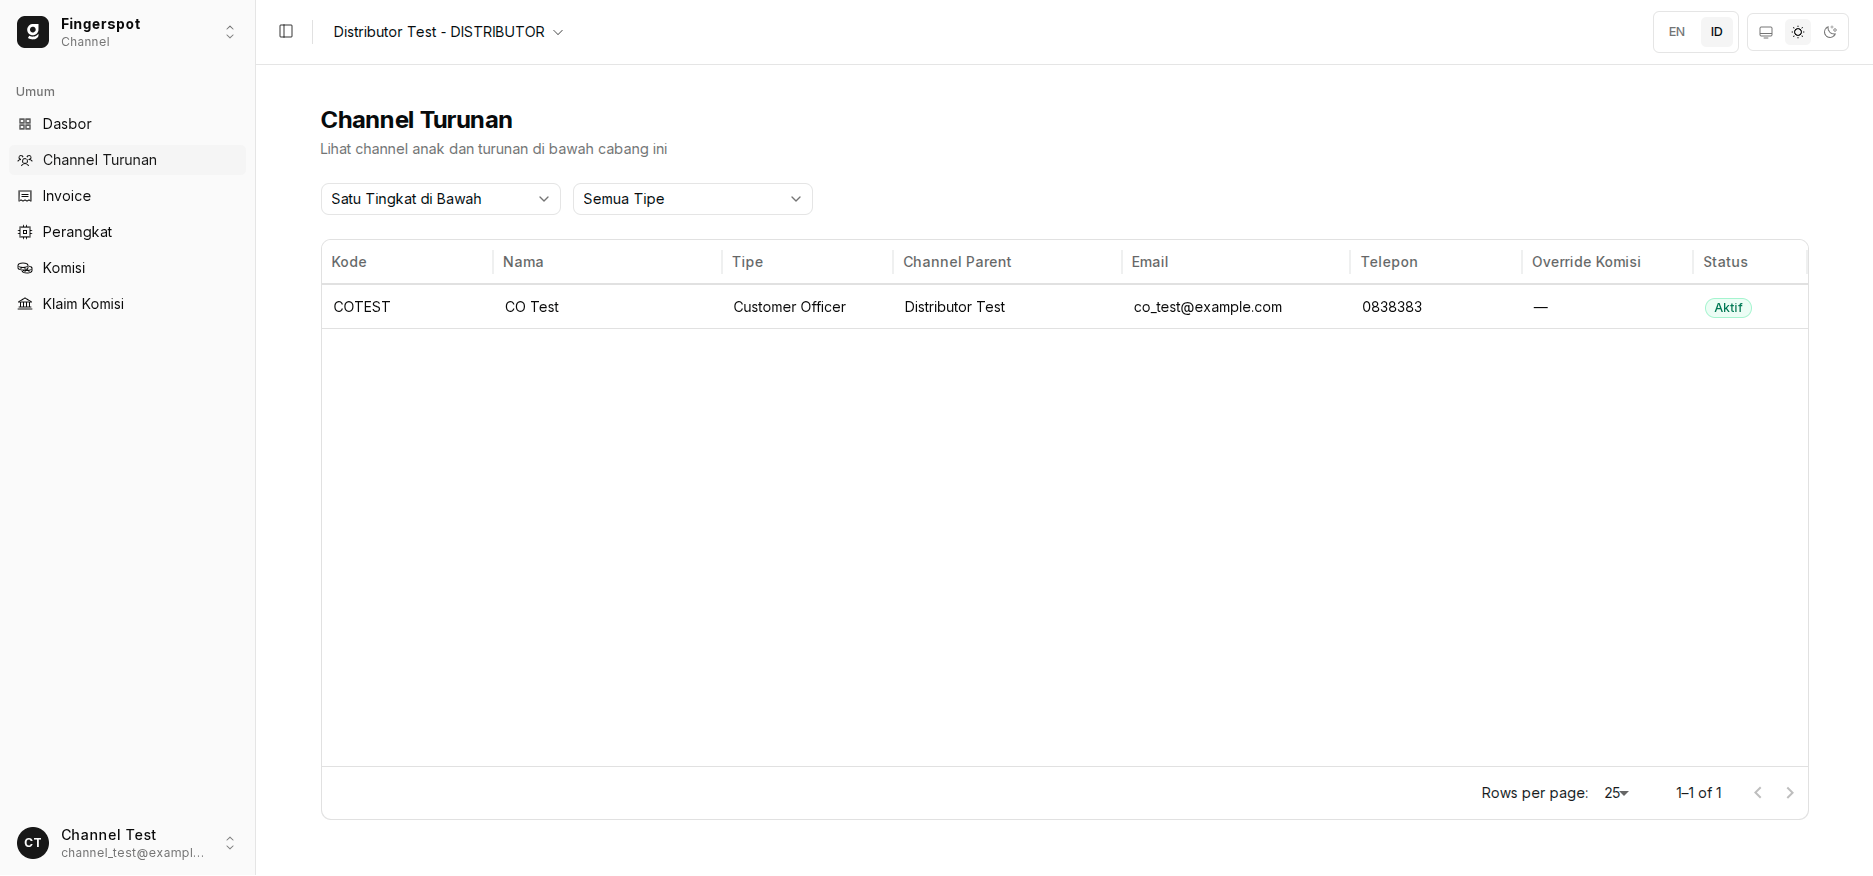Select ID language option
The height and width of the screenshot is (876, 1873).
point(1717,32)
